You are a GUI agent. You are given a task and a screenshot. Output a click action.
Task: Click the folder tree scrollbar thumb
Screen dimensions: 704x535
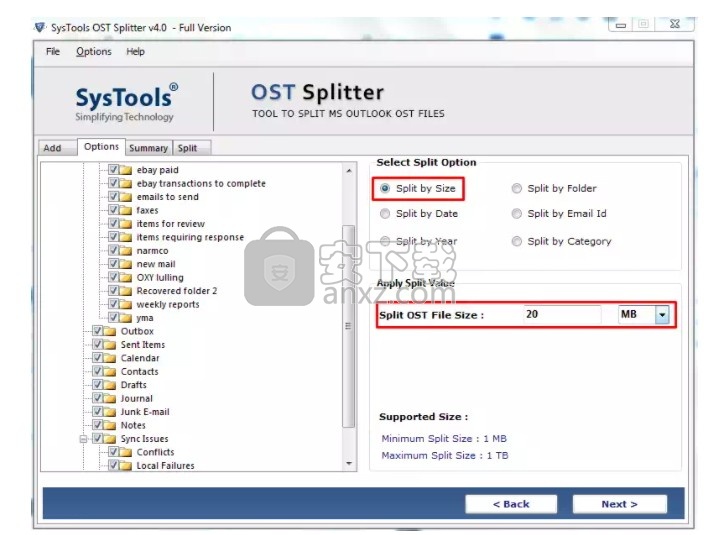click(x=348, y=326)
